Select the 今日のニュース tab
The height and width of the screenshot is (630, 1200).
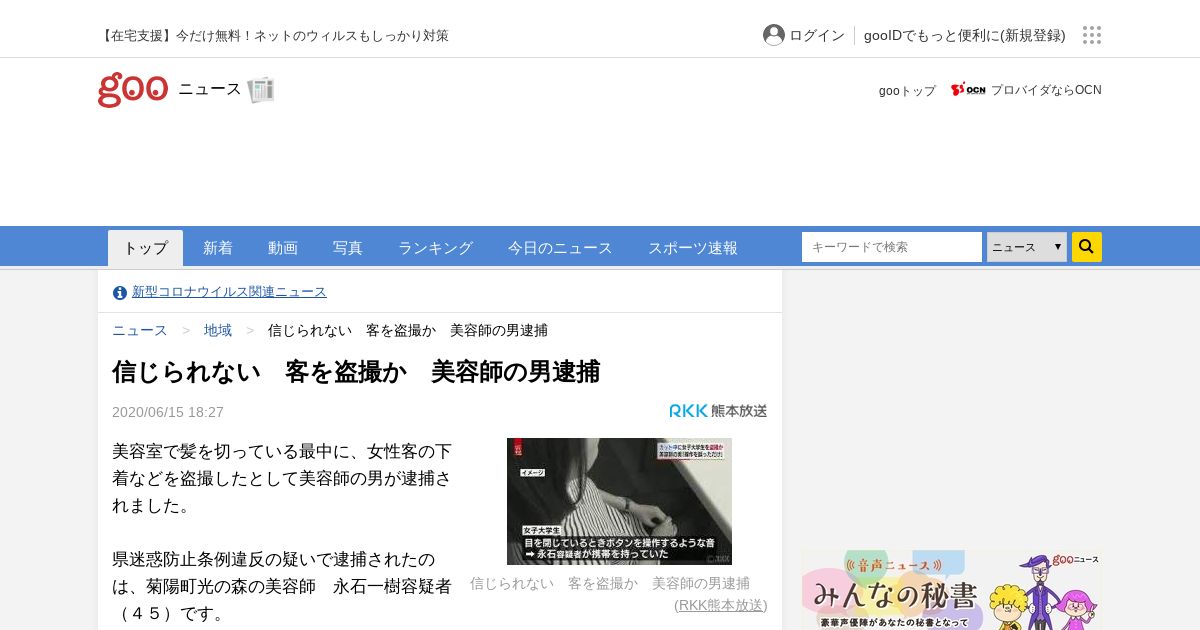pyautogui.click(x=560, y=248)
